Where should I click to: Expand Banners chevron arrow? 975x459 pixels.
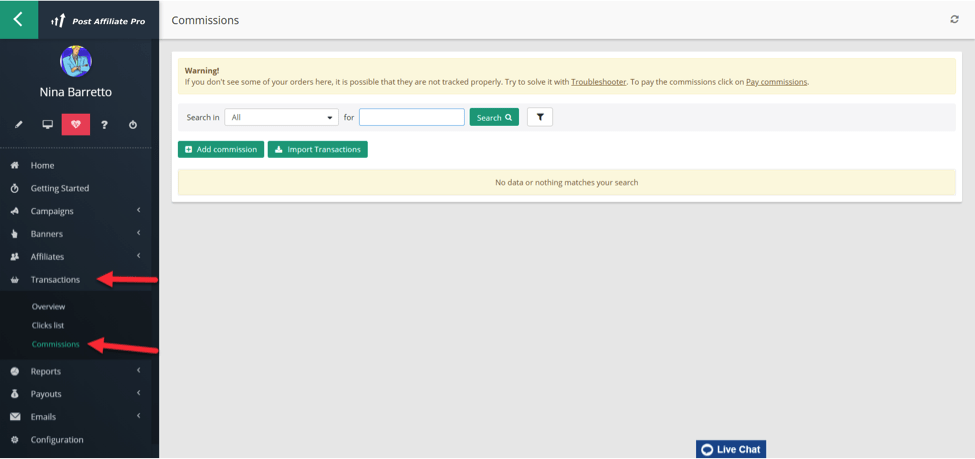[139, 233]
